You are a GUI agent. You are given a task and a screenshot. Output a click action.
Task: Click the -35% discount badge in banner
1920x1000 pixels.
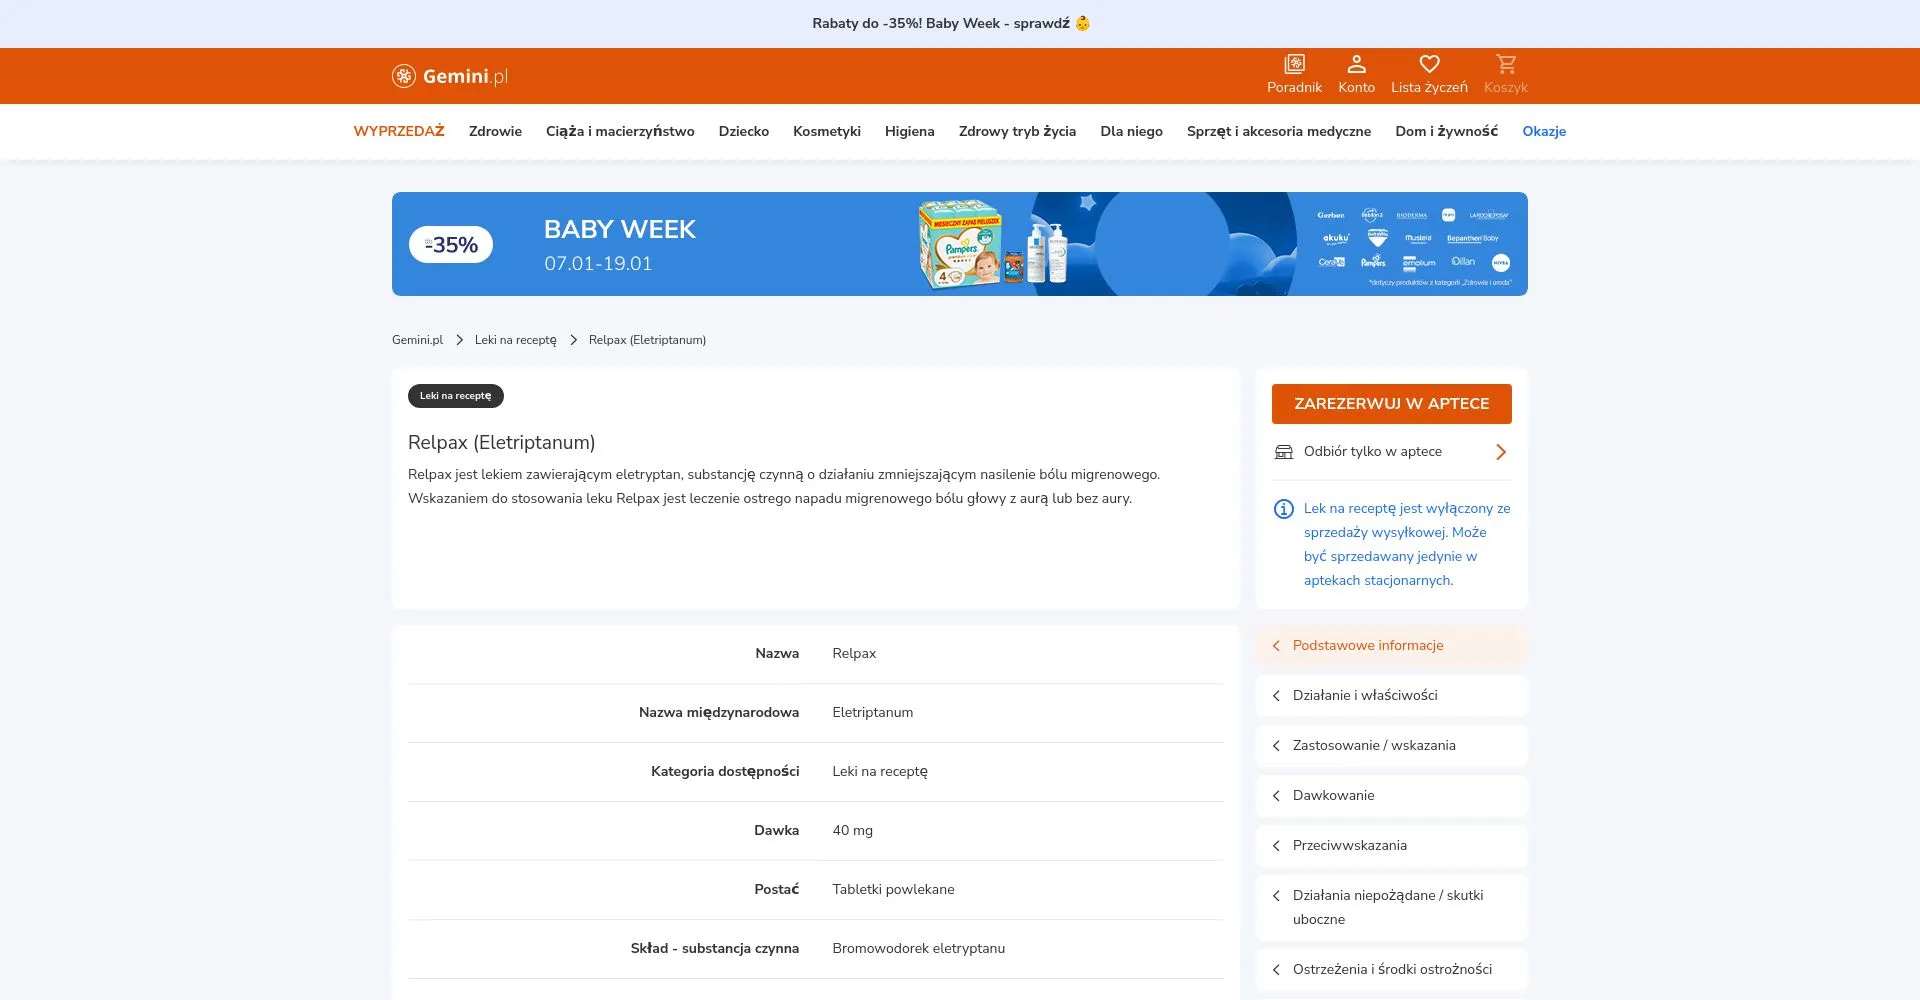(451, 245)
